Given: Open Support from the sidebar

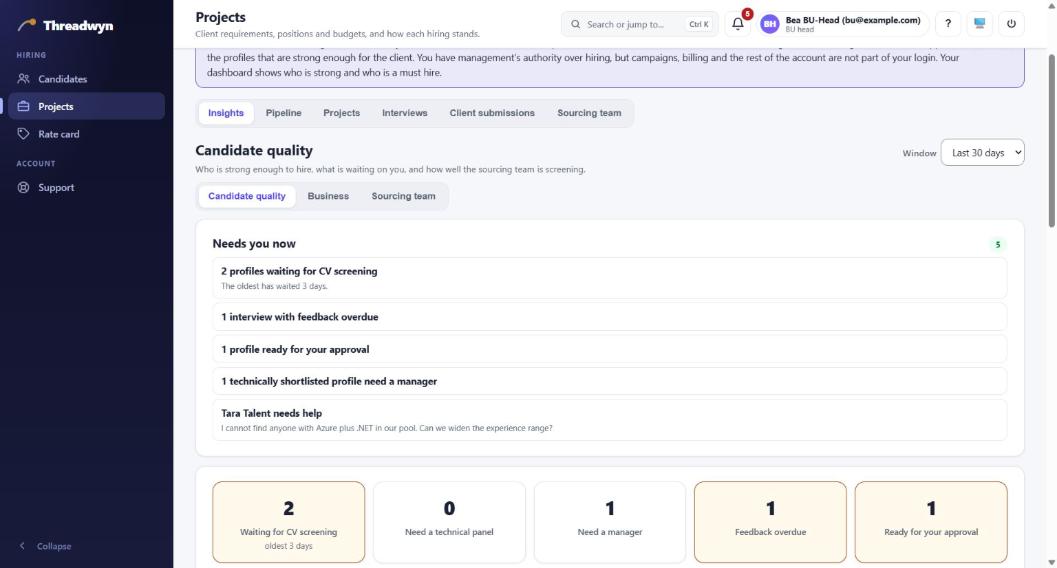Looking at the screenshot, I should pos(86,187).
